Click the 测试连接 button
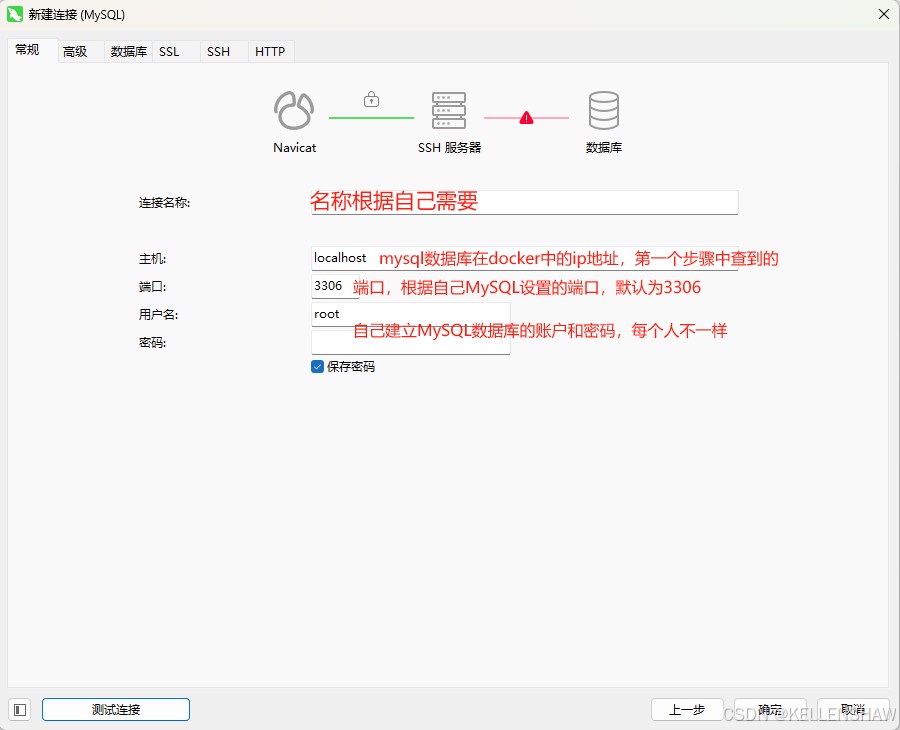This screenshot has height=730, width=900. tap(116, 709)
